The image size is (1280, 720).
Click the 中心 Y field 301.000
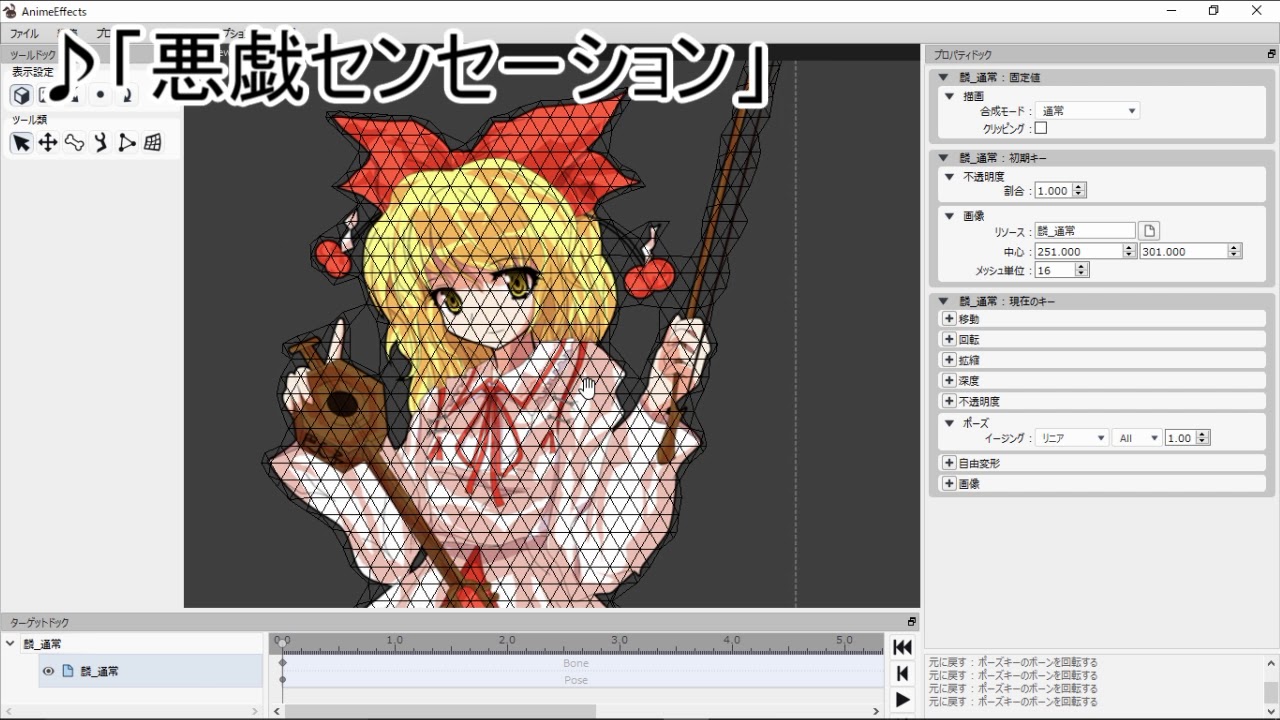pos(1183,252)
